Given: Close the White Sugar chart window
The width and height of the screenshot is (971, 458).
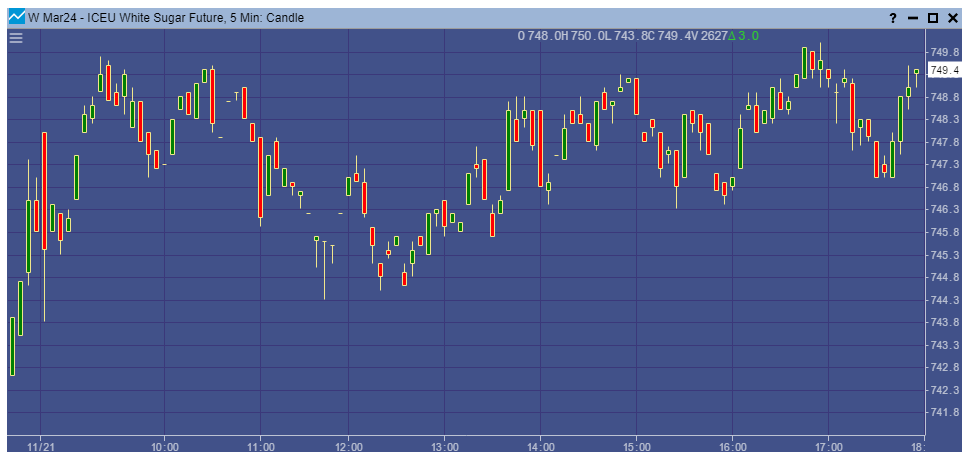Looking at the screenshot, I should point(952,18).
